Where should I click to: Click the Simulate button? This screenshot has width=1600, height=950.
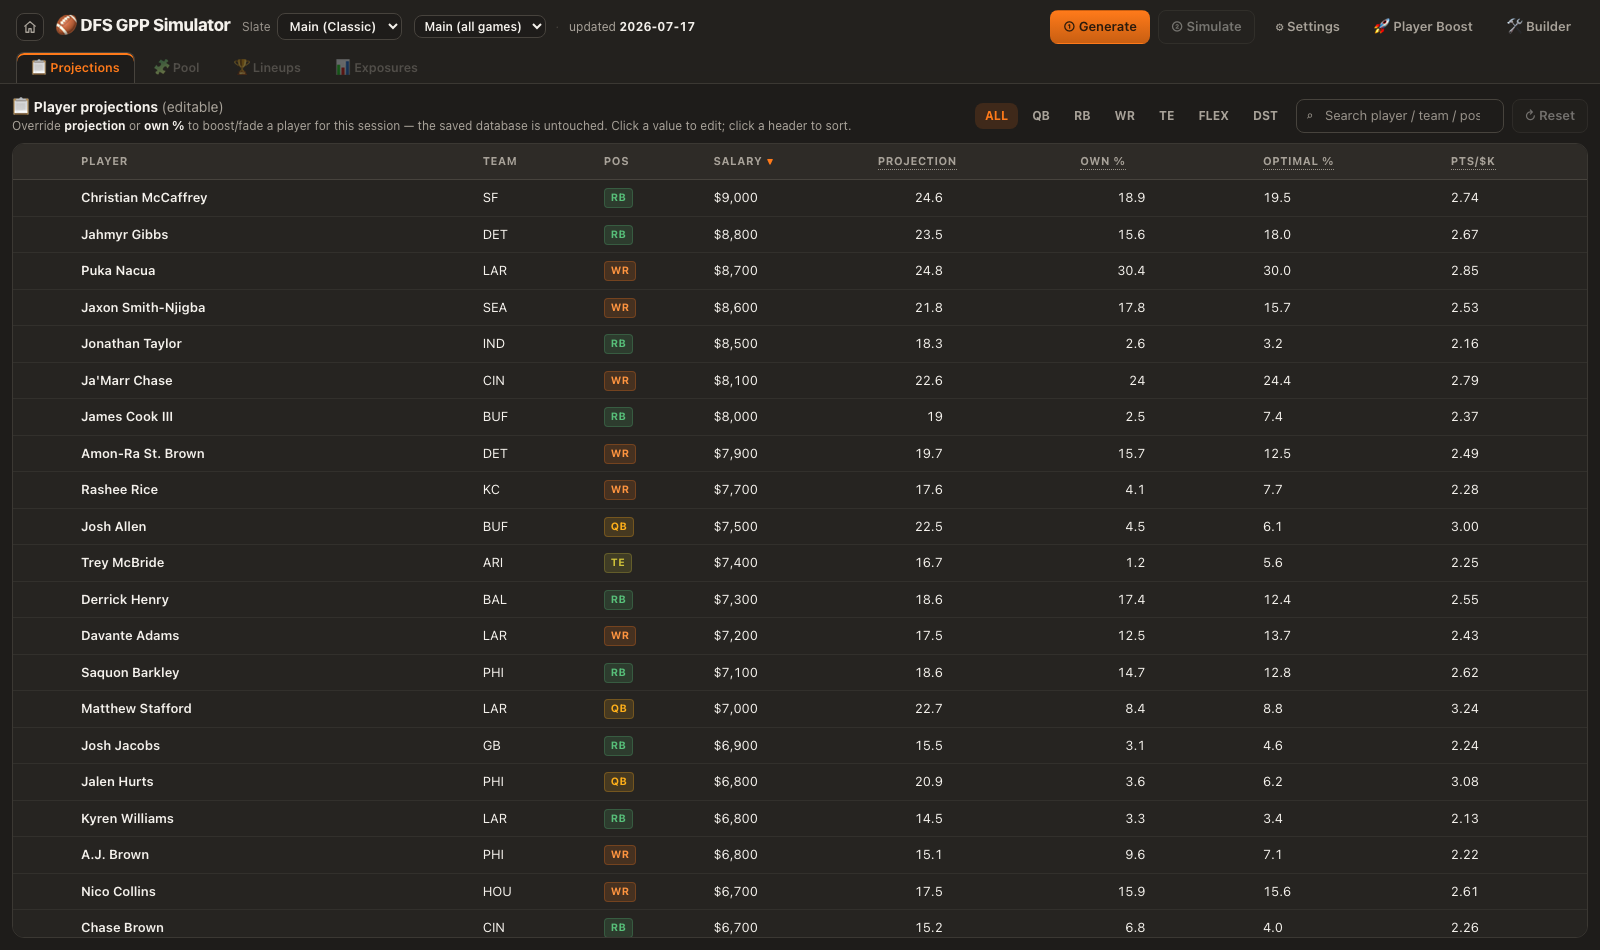pos(1206,27)
